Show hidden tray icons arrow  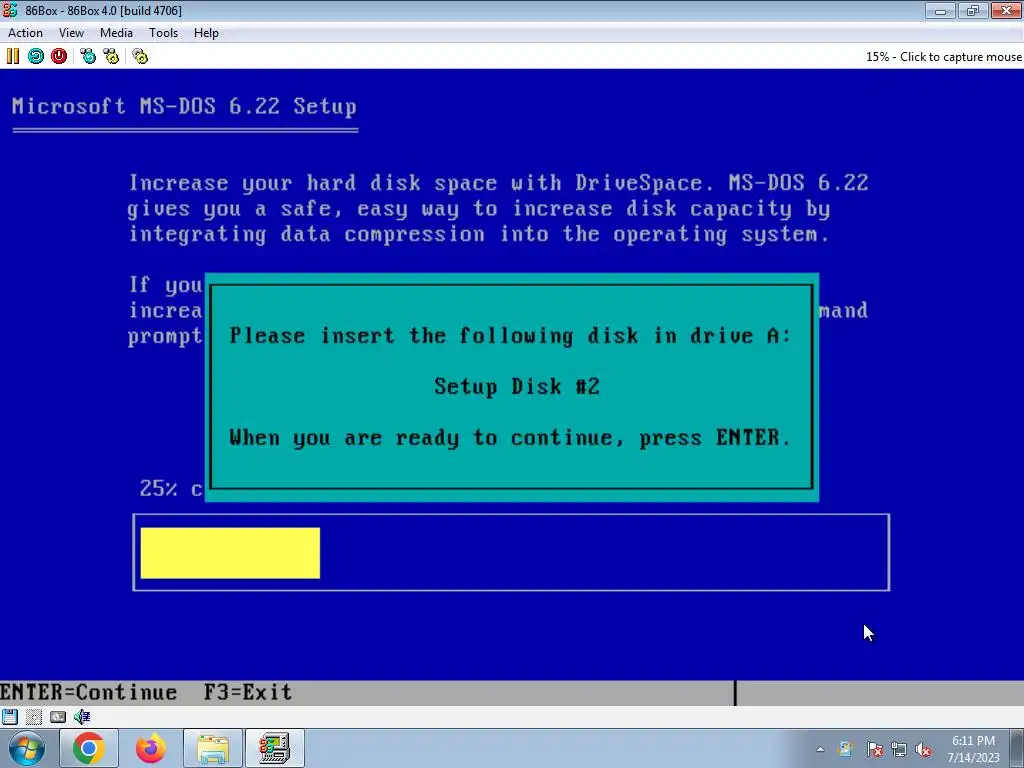820,749
